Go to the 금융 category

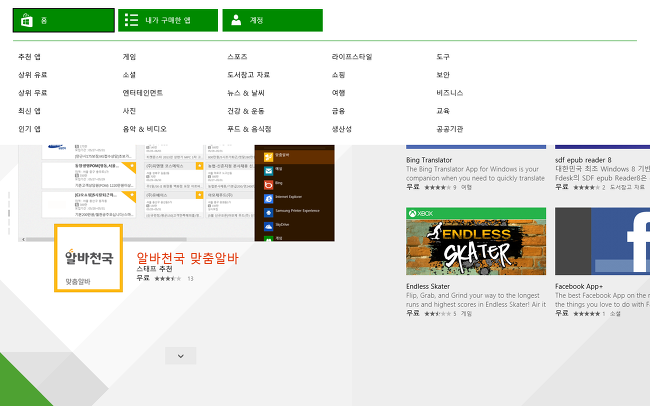click(338, 111)
